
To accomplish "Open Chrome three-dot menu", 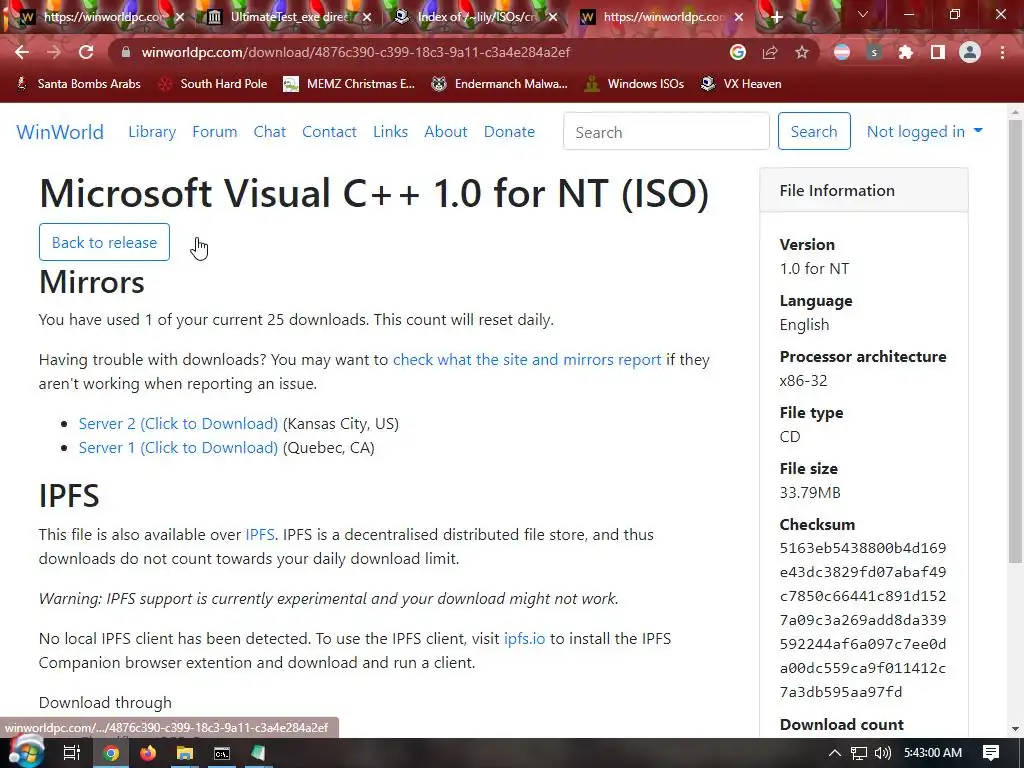I will click(1002, 52).
